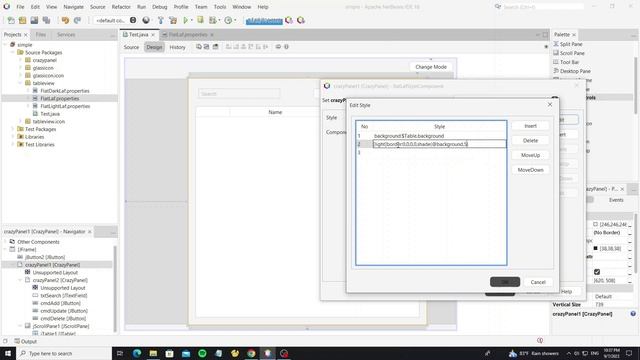
Task: Click Split Pane in the Palette
Action: click(571, 44)
